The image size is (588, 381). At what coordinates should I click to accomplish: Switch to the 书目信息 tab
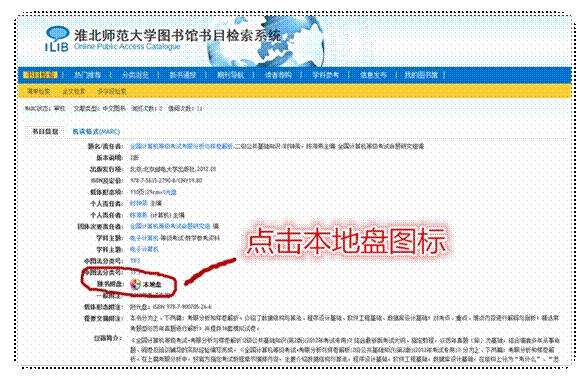coord(45,132)
